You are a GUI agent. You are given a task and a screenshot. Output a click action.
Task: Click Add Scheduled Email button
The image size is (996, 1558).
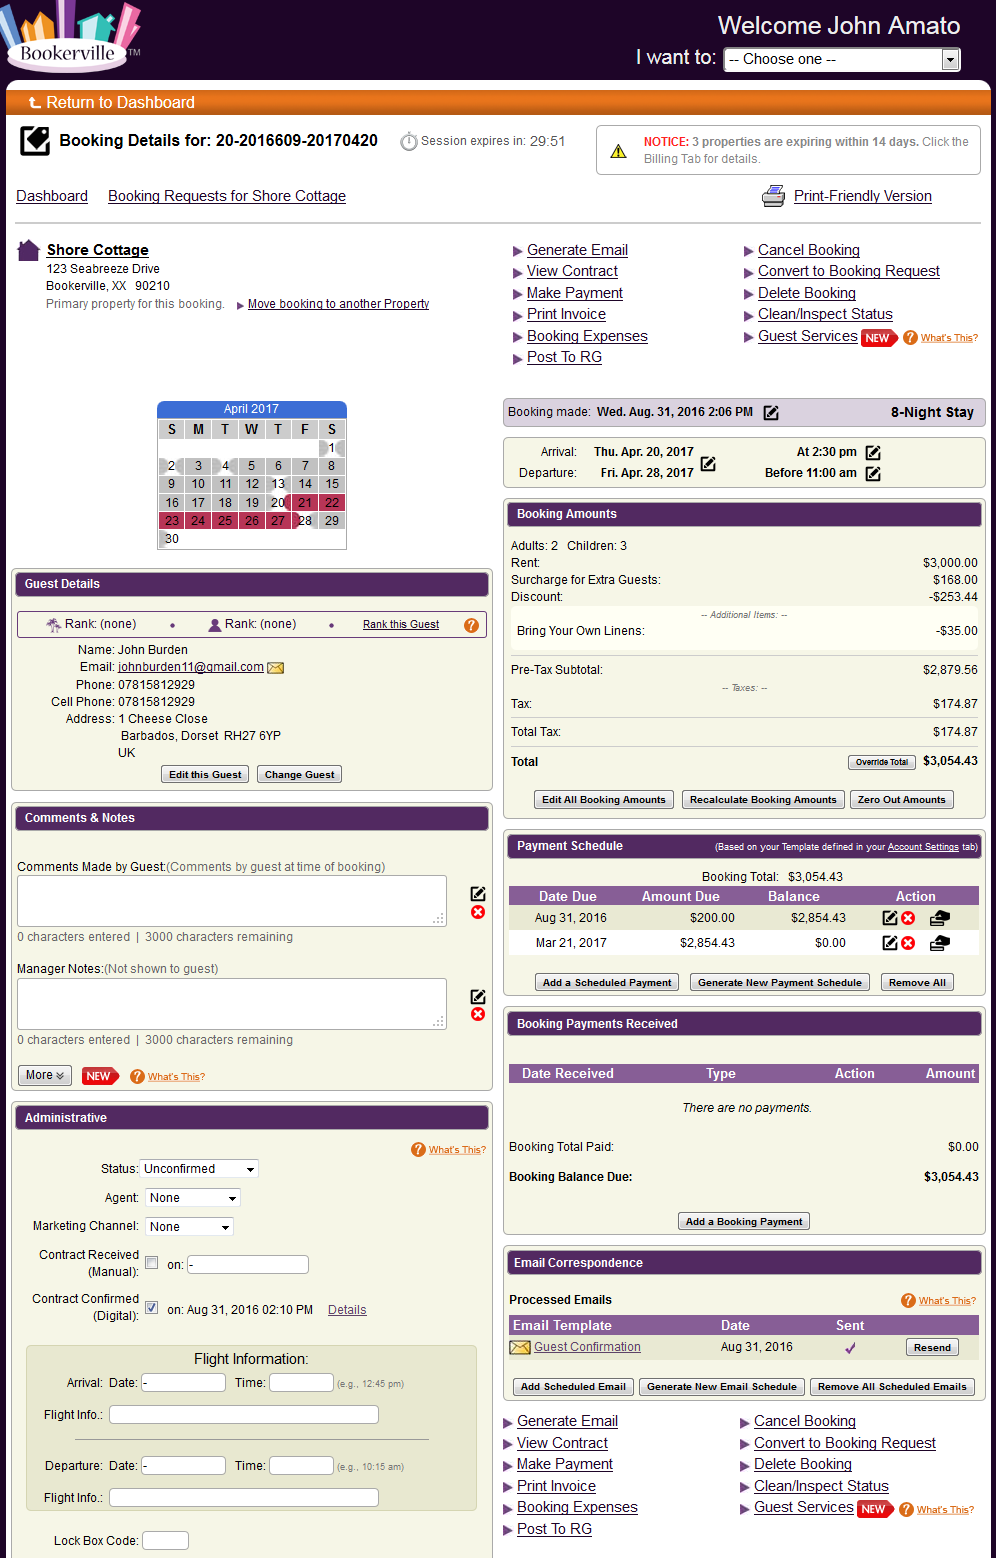(573, 1387)
